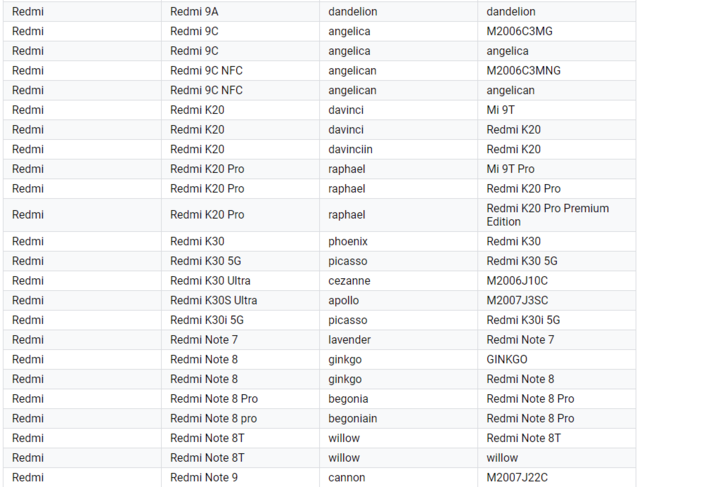Select the "M2007J3SC" cell

tap(517, 300)
